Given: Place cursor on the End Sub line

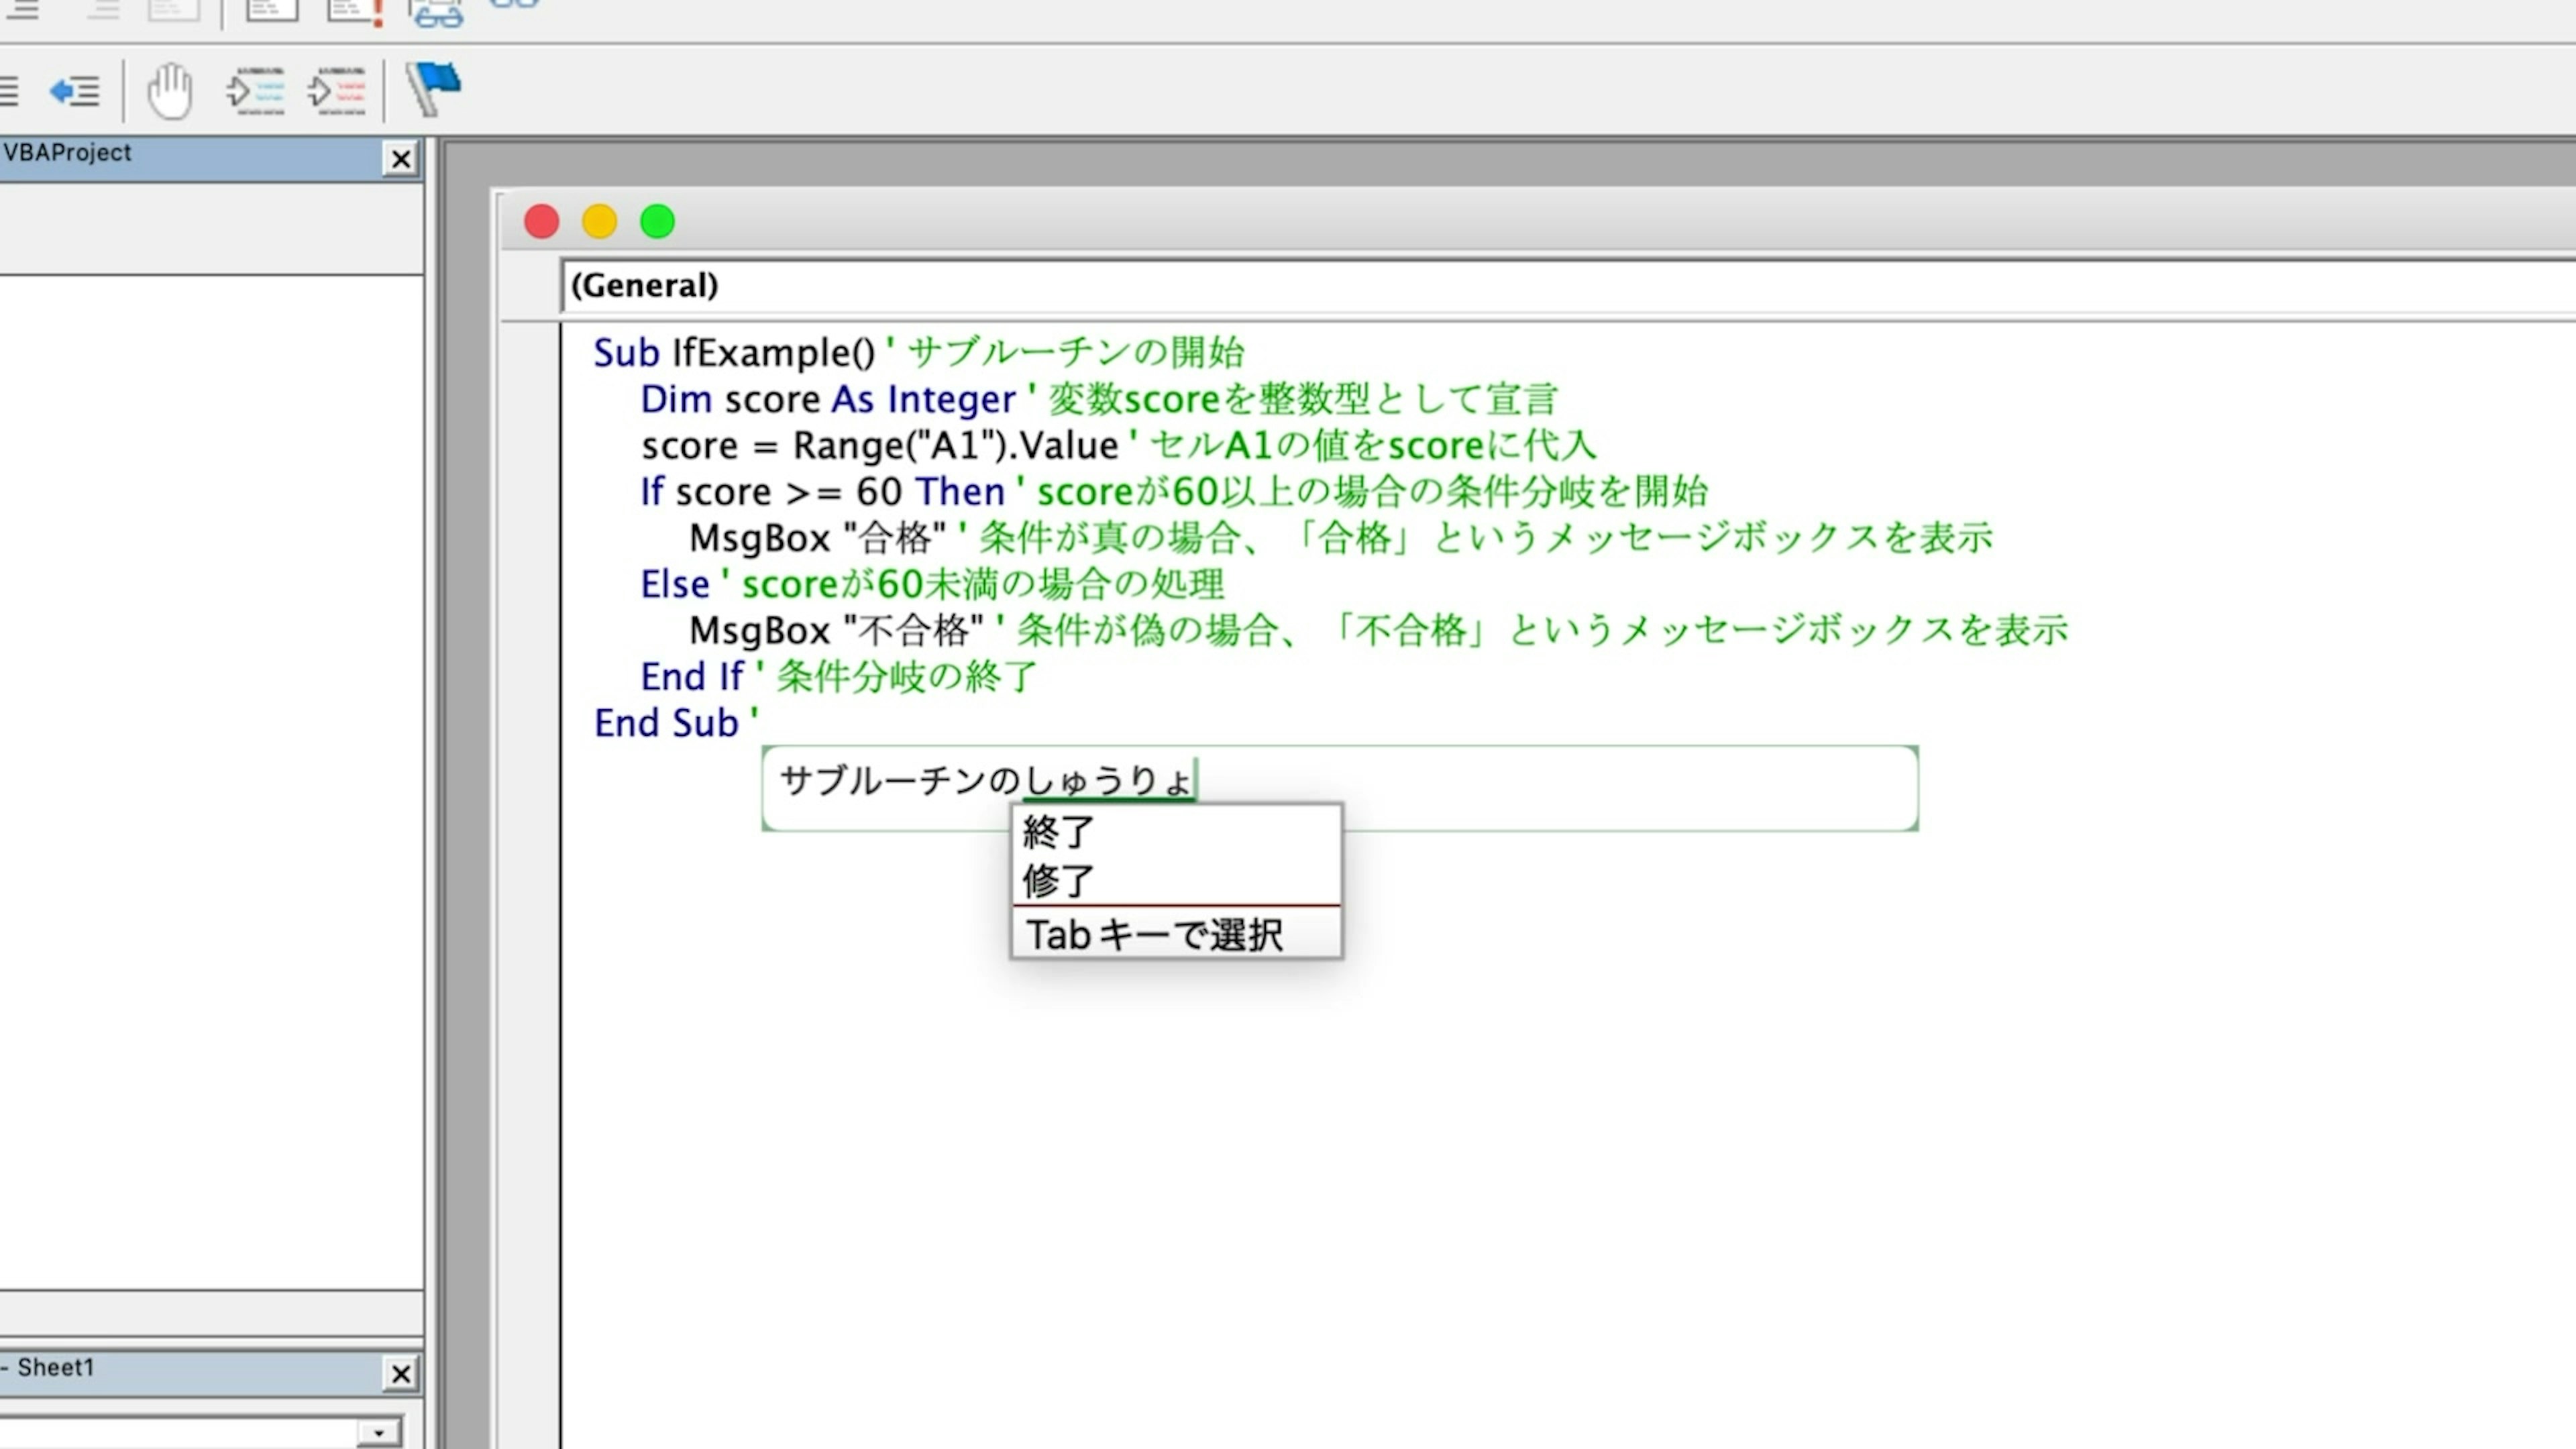Looking at the screenshot, I should [x=666, y=723].
